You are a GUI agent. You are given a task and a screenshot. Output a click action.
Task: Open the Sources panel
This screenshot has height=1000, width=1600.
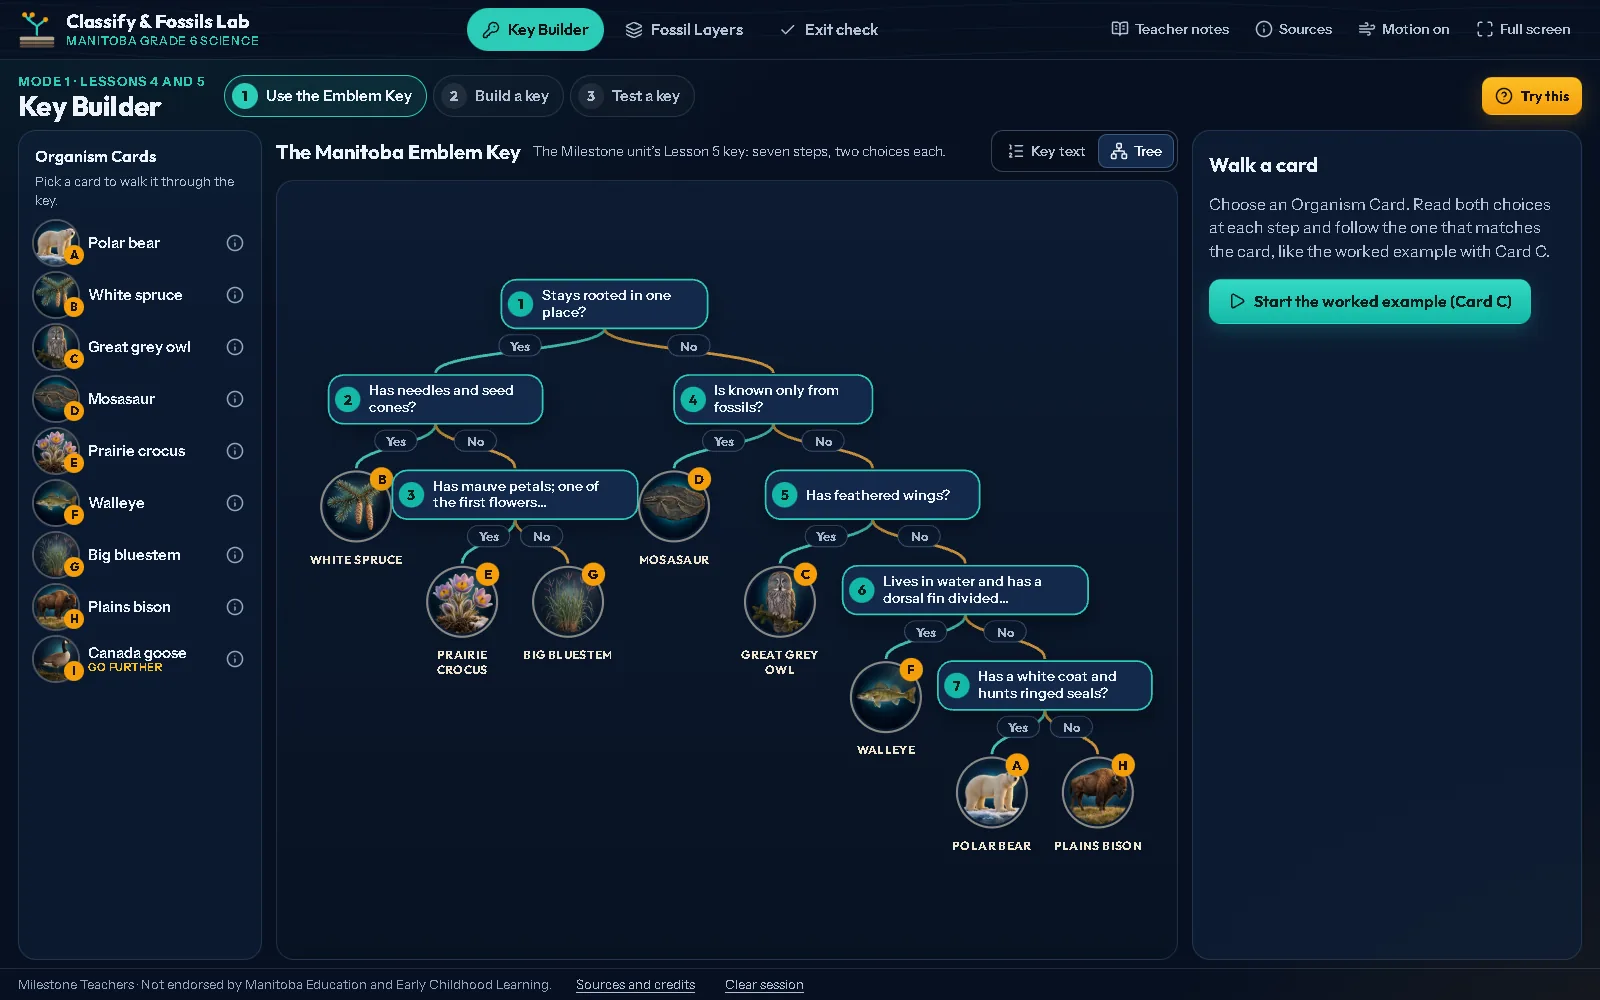pyautogui.click(x=1294, y=29)
